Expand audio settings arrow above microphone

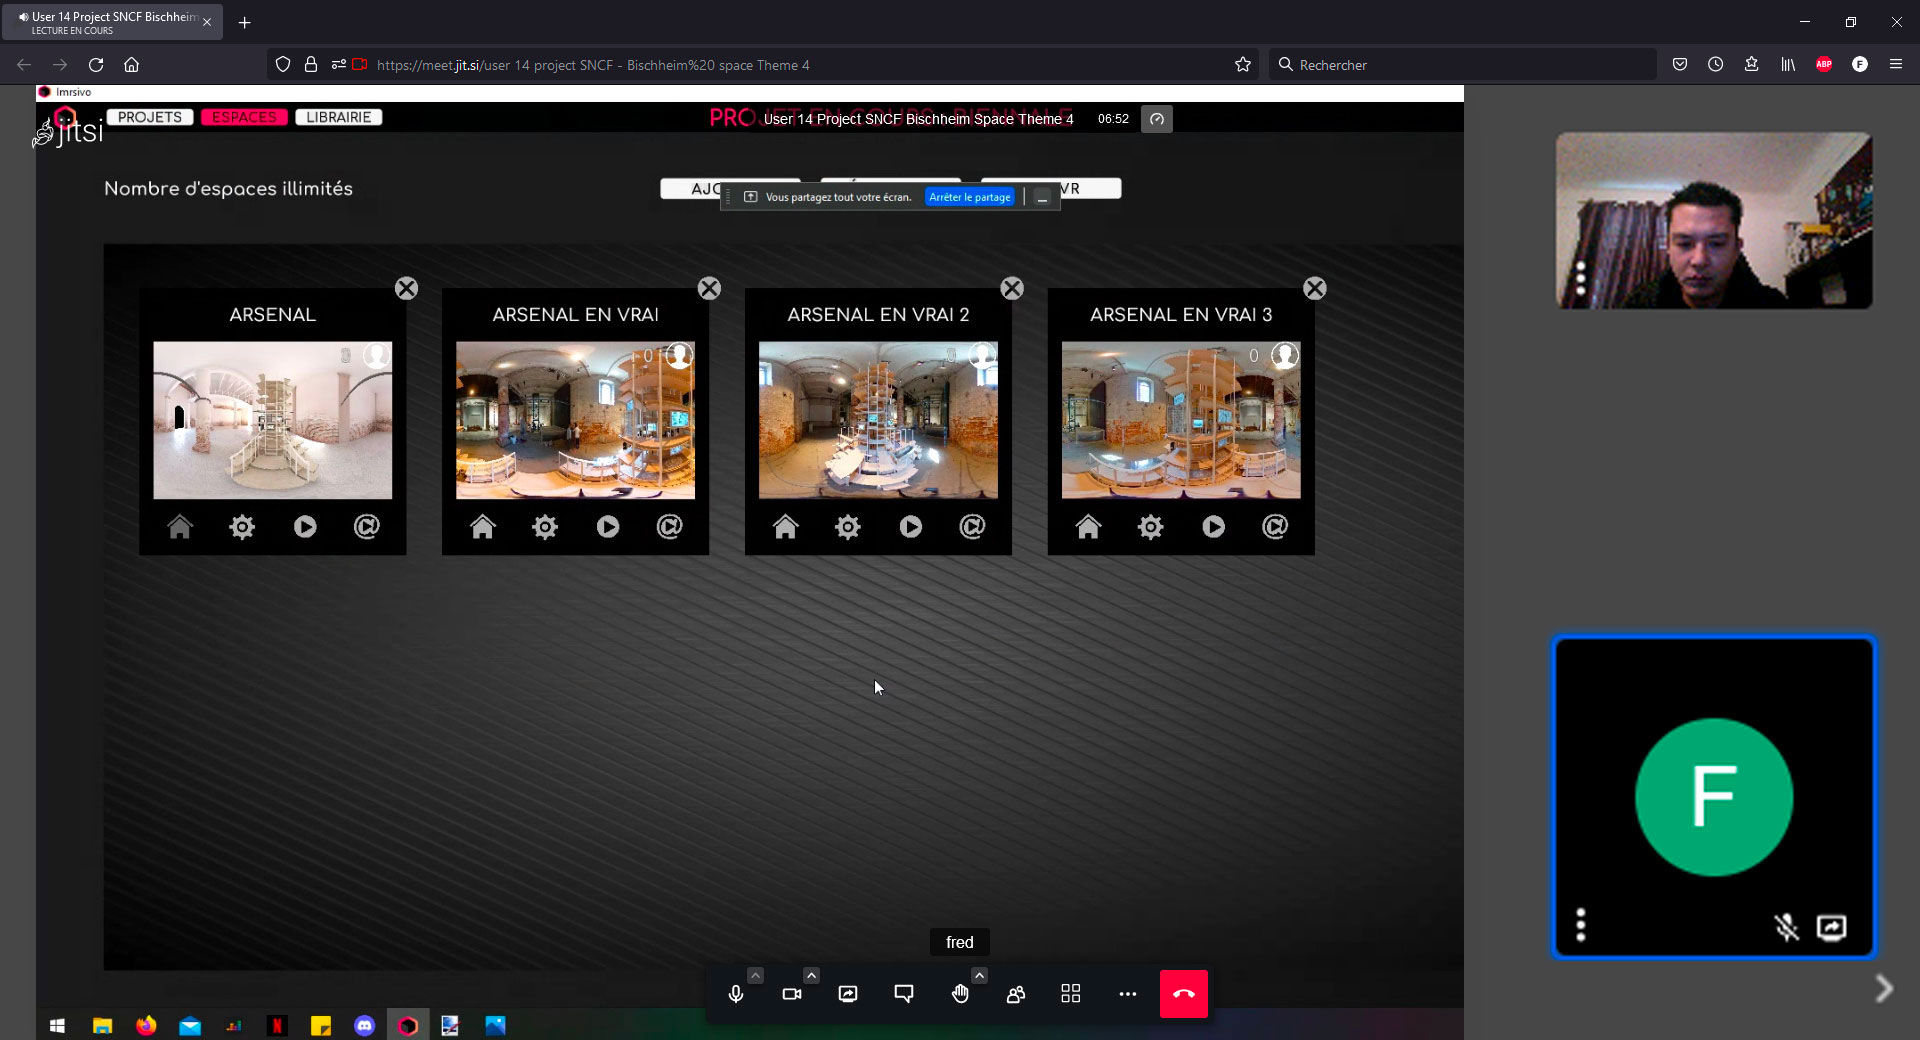[756, 975]
